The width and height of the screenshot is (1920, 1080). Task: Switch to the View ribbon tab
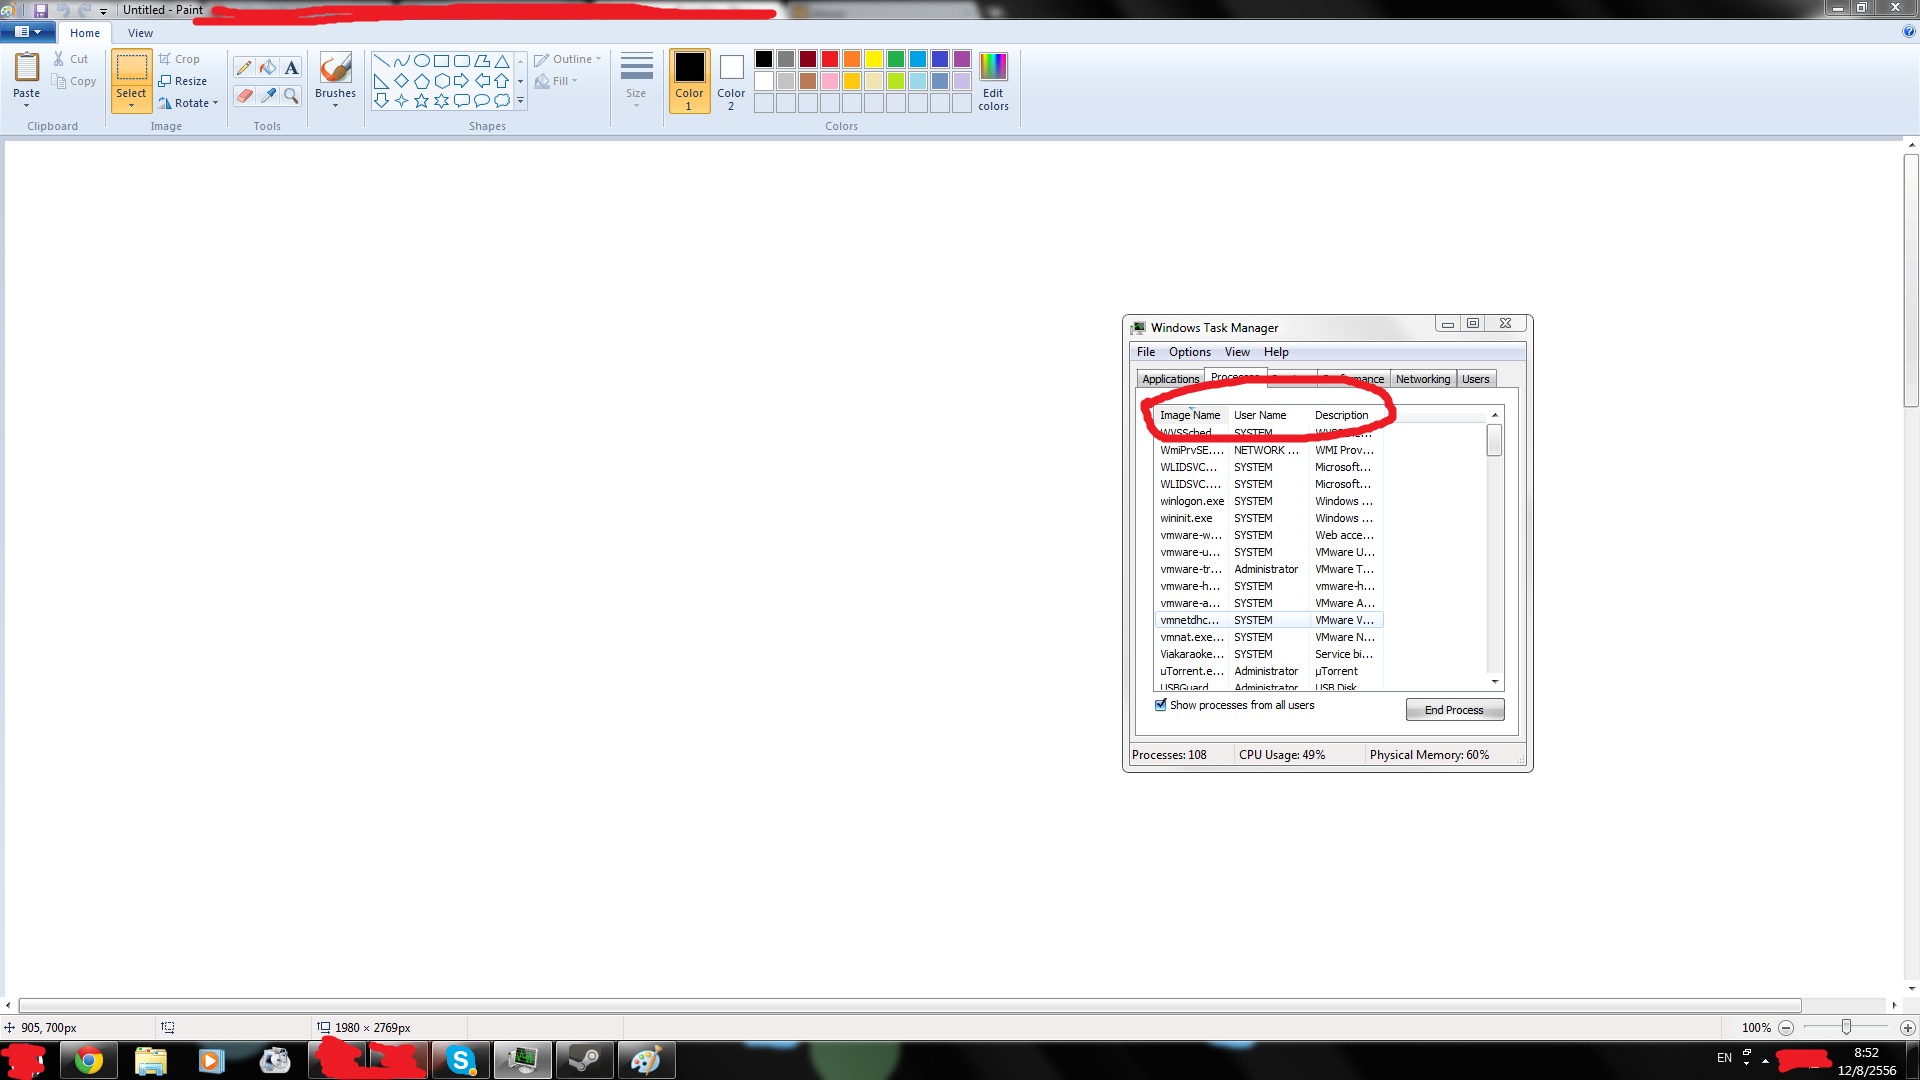[x=140, y=33]
